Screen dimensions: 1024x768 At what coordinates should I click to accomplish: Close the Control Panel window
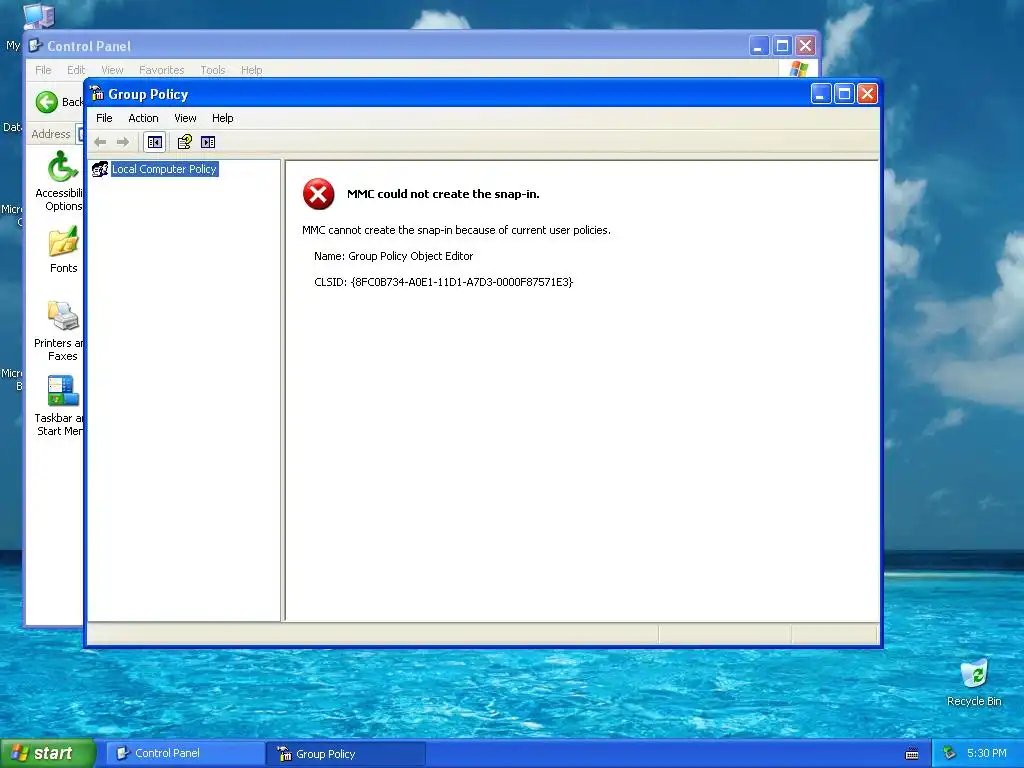pos(805,46)
